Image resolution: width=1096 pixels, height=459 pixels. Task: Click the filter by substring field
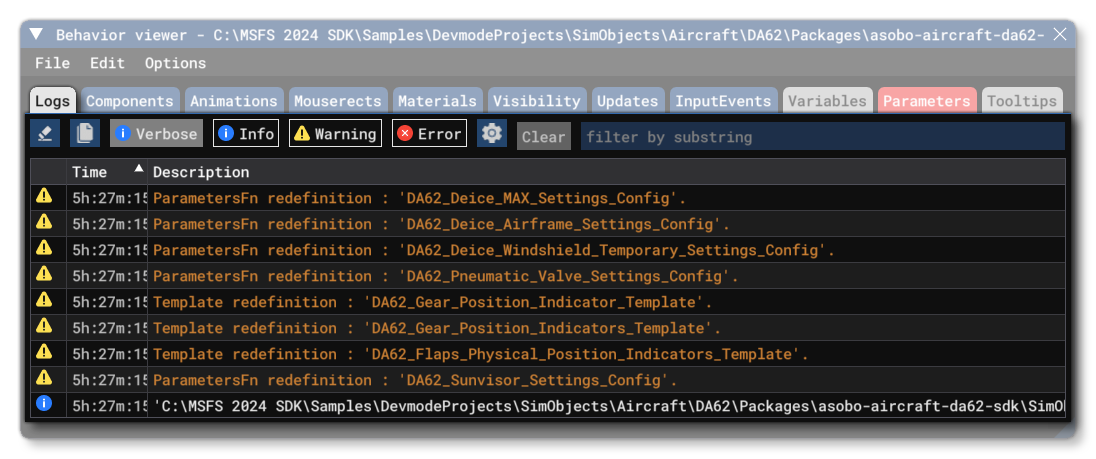[822, 136]
